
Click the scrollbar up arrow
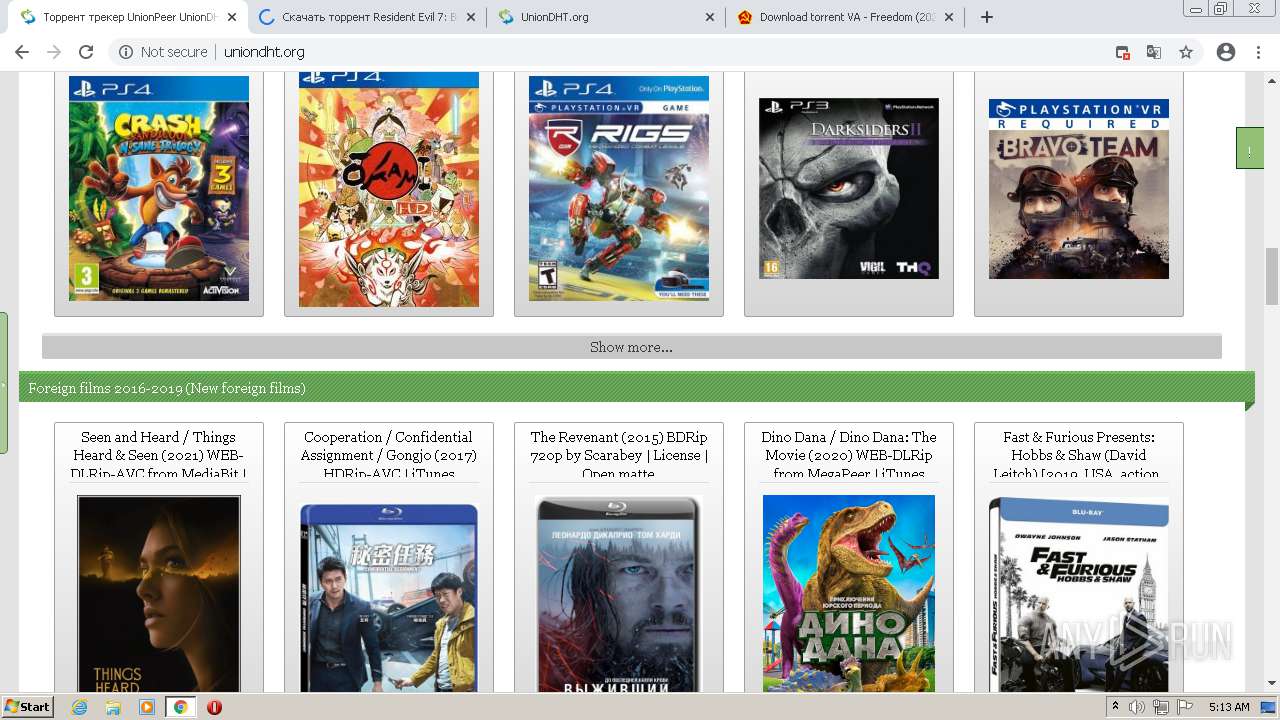1271,83
